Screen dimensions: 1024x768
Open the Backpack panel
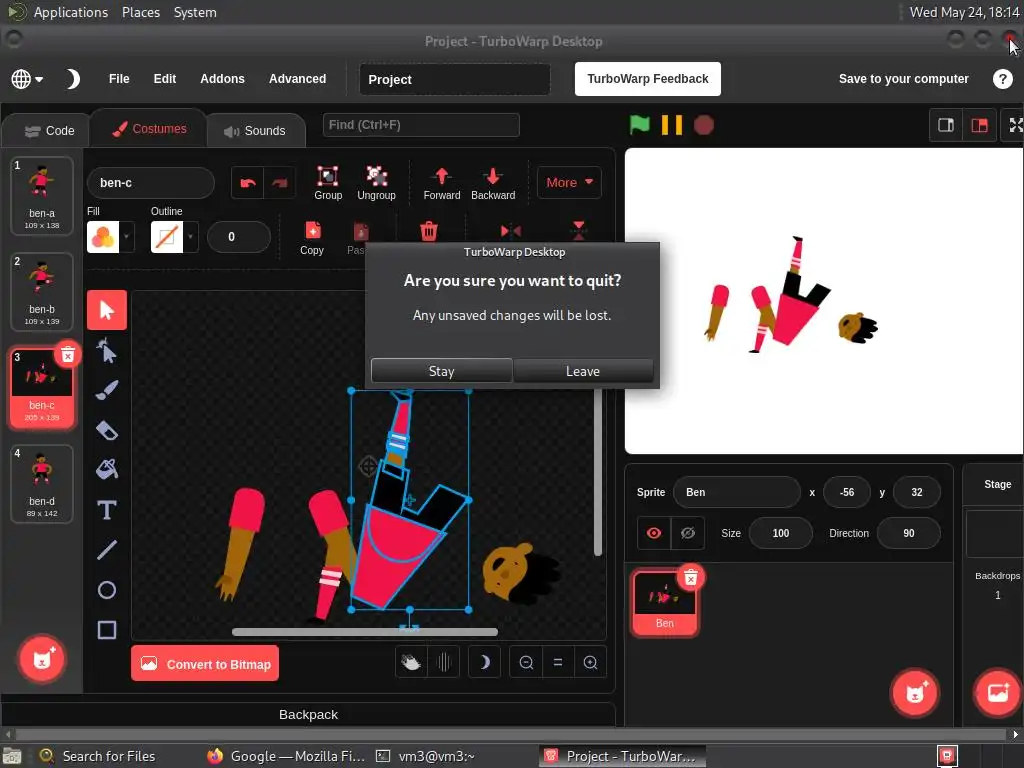308,714
